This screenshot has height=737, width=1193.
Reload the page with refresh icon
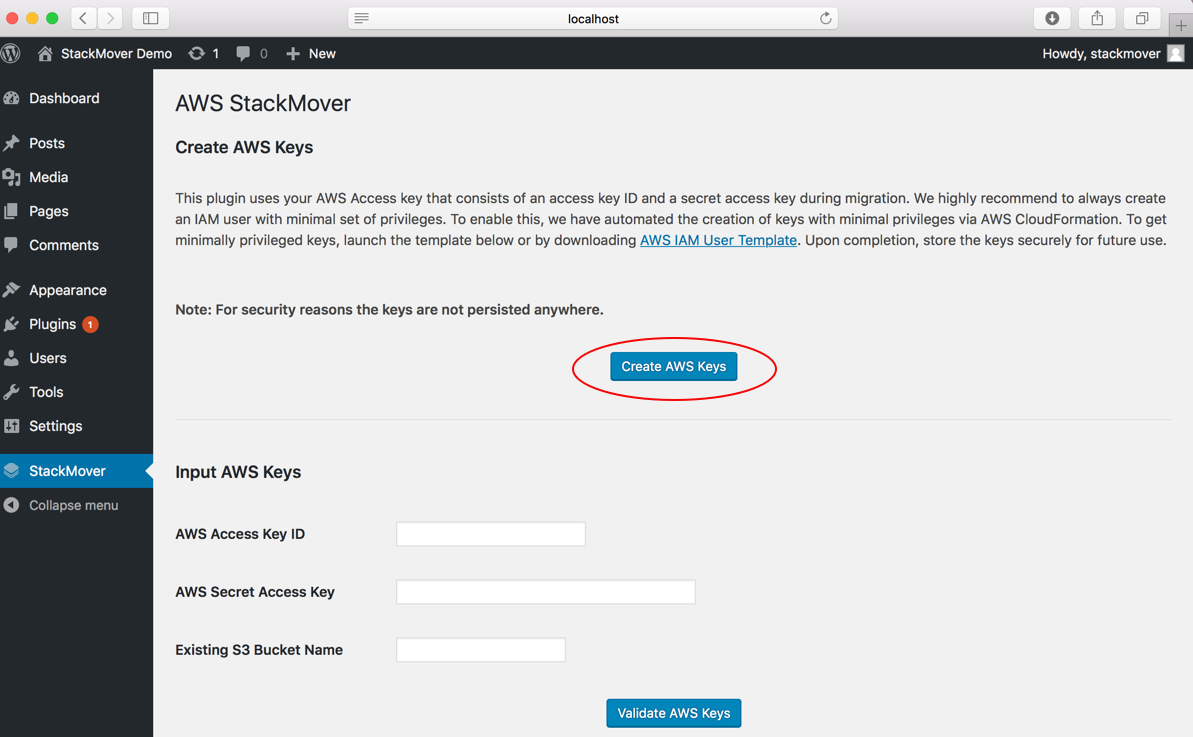click(x=826, y=18)
